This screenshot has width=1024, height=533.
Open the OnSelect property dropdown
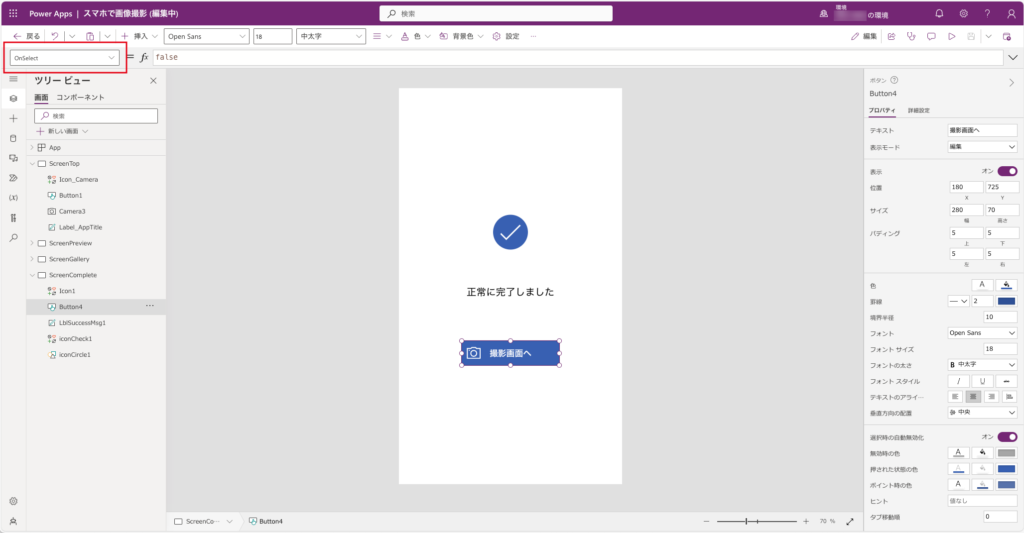63,58
